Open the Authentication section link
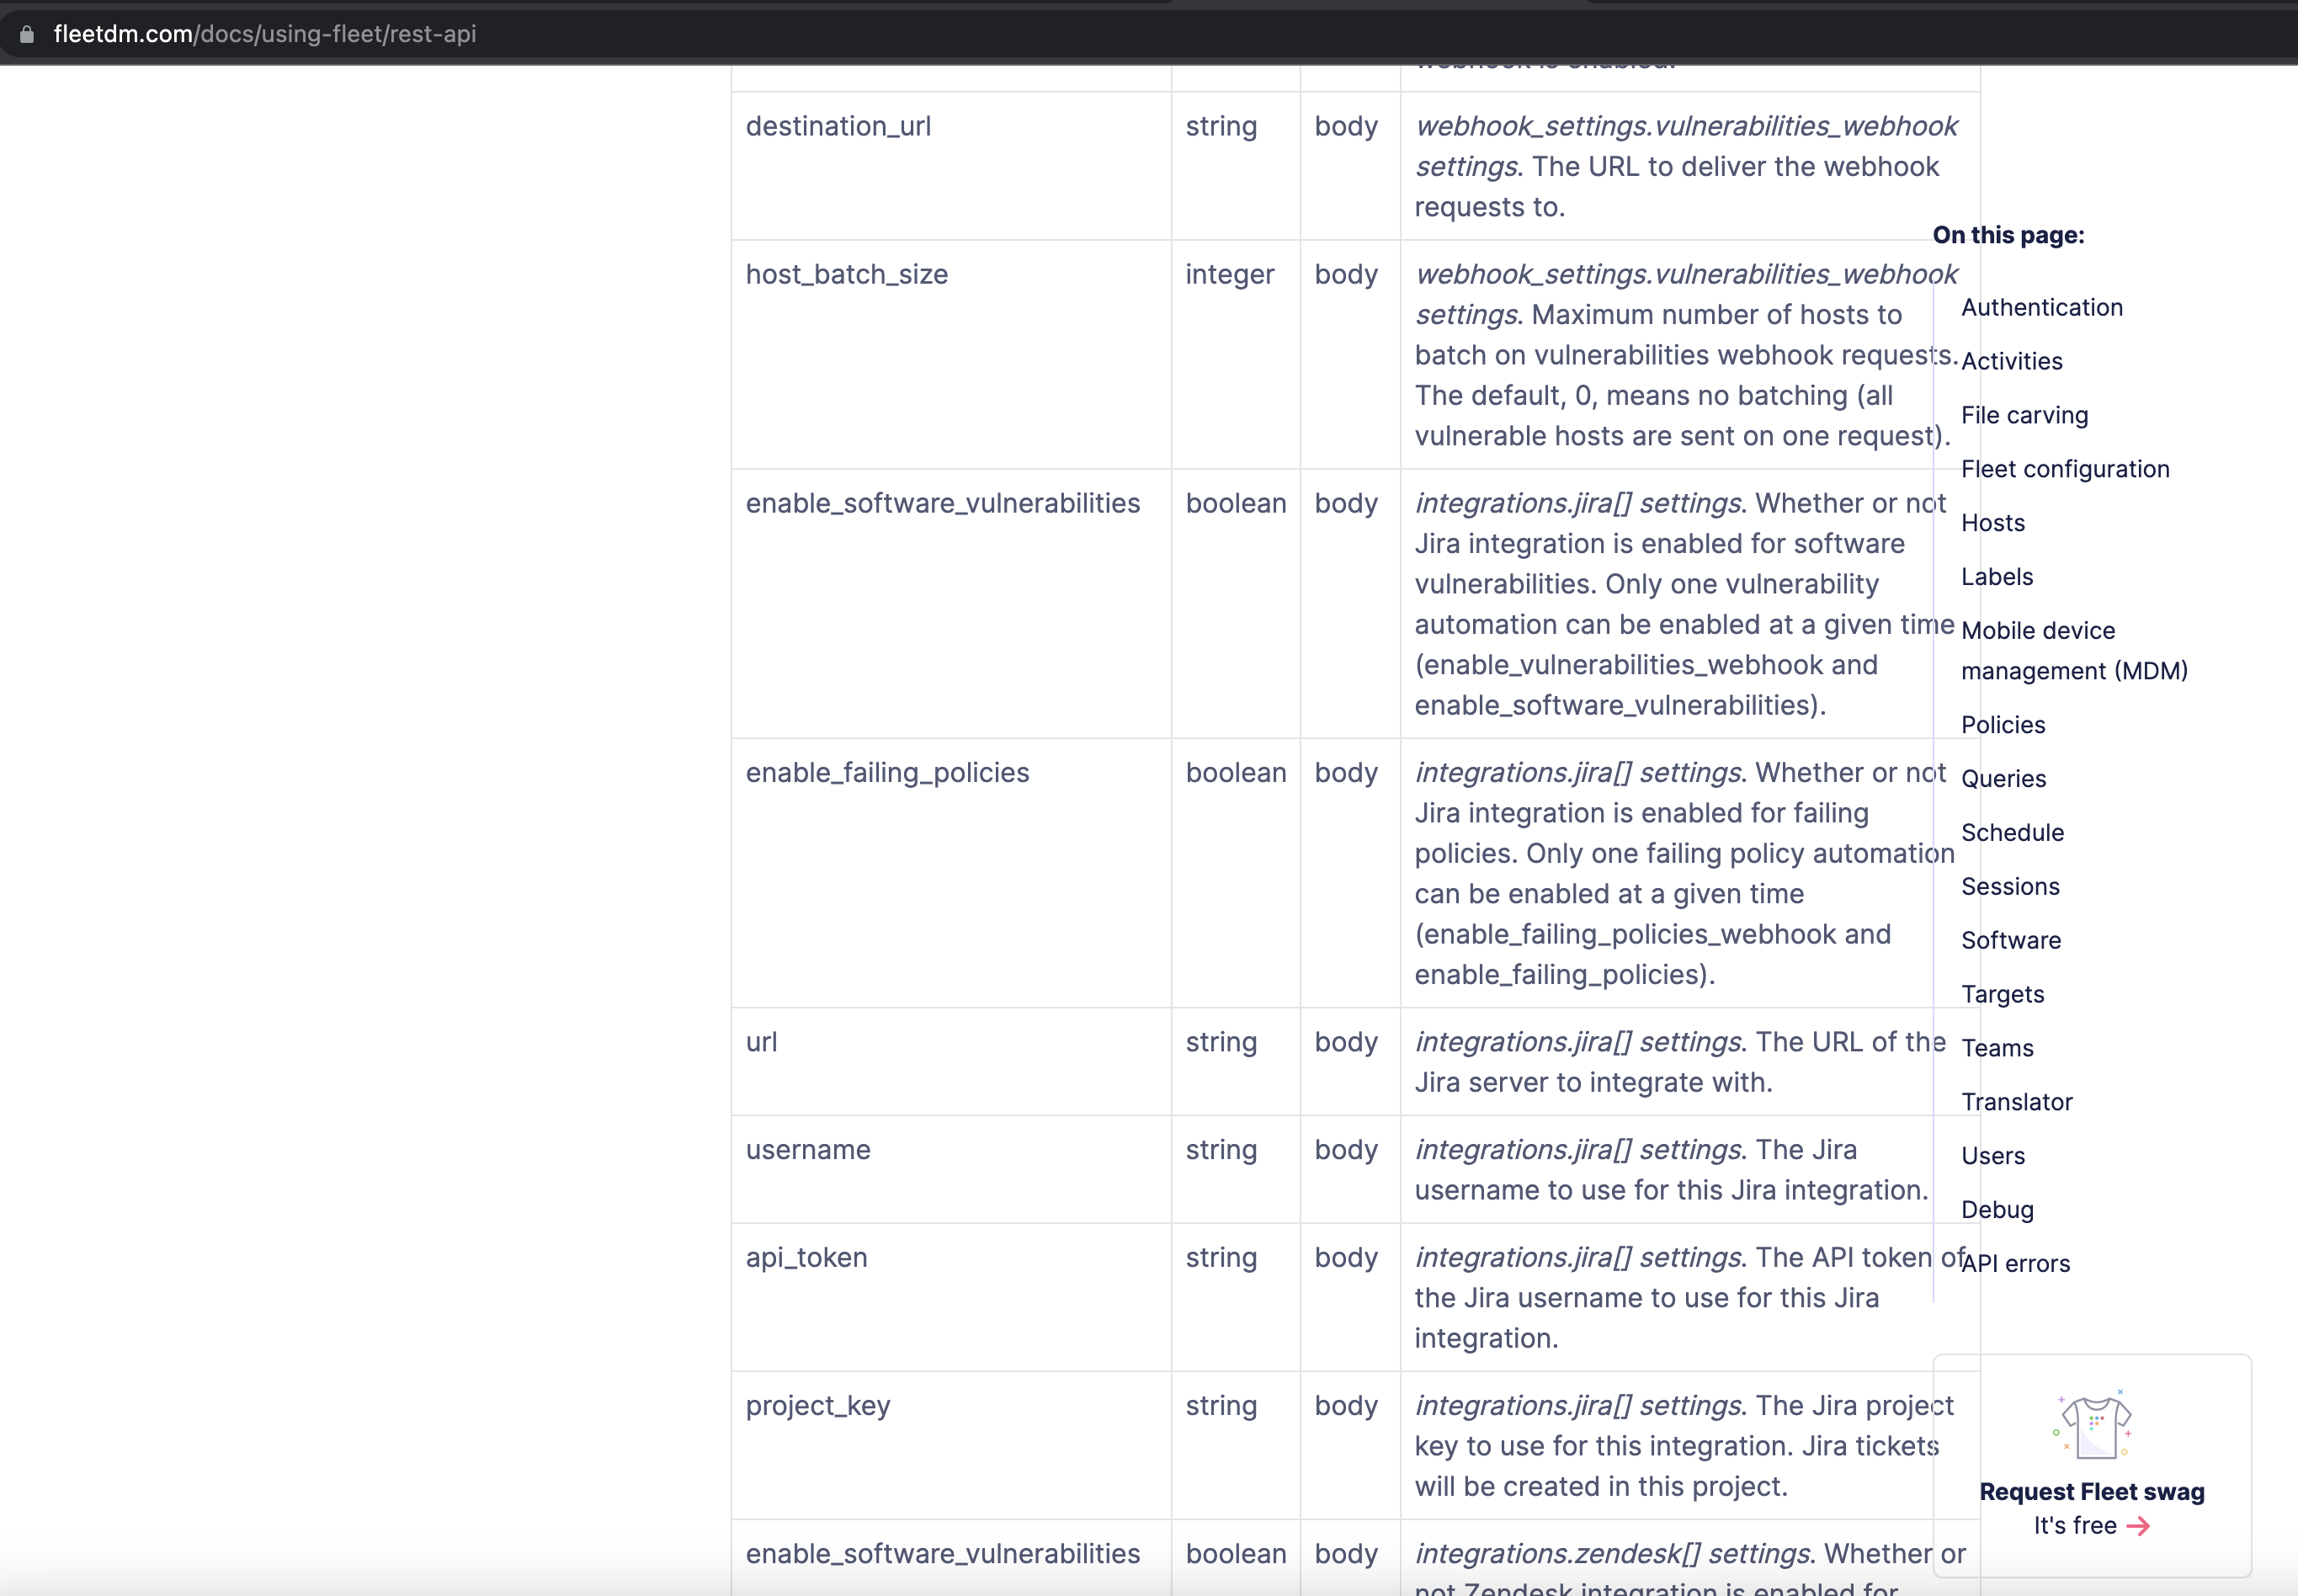 [x=2041, y=307]
